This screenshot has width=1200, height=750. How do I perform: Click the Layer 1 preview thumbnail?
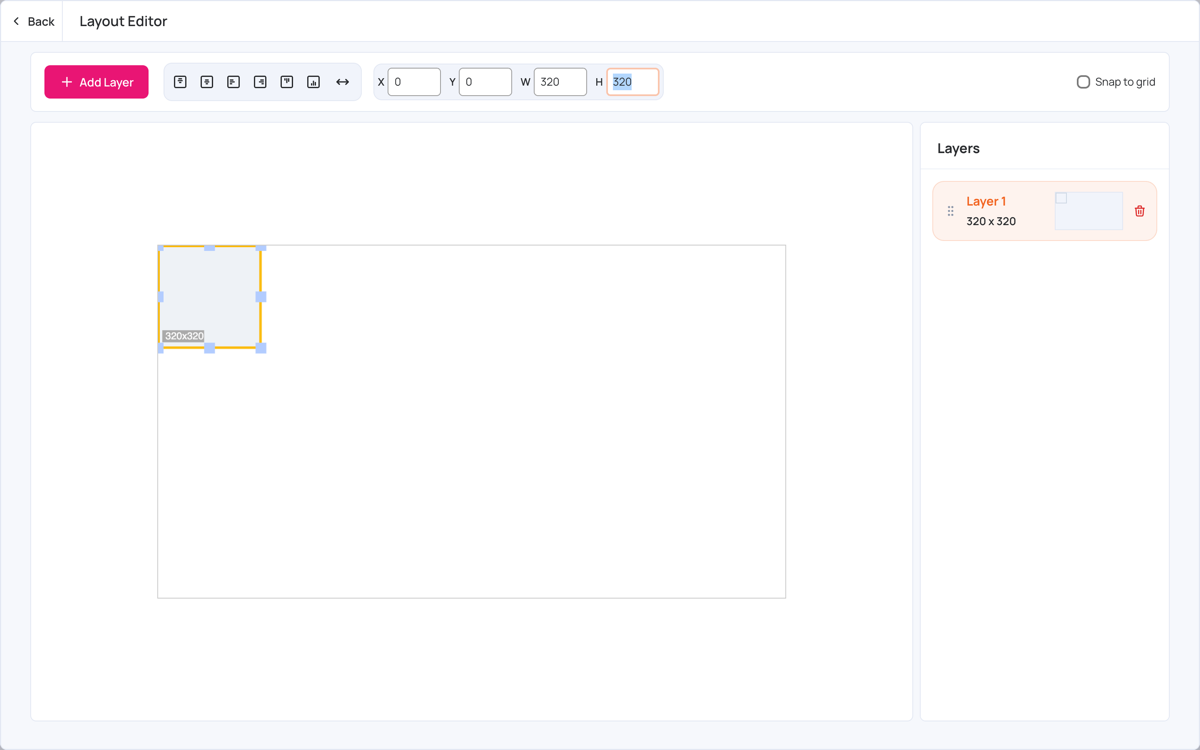[x=1089, y=211]
